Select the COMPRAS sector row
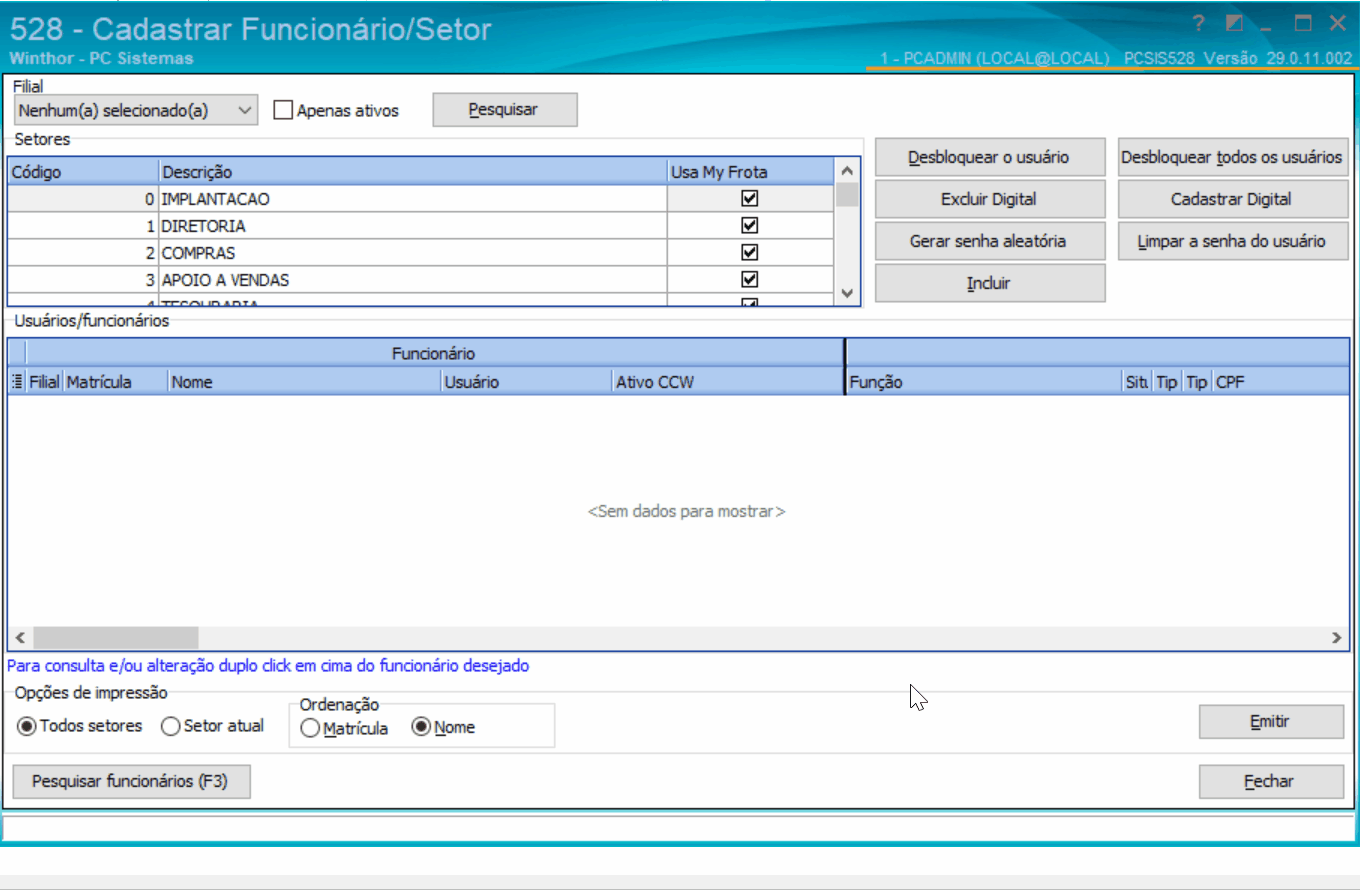This screenshot has width=1360, height=890. [420, 253]
